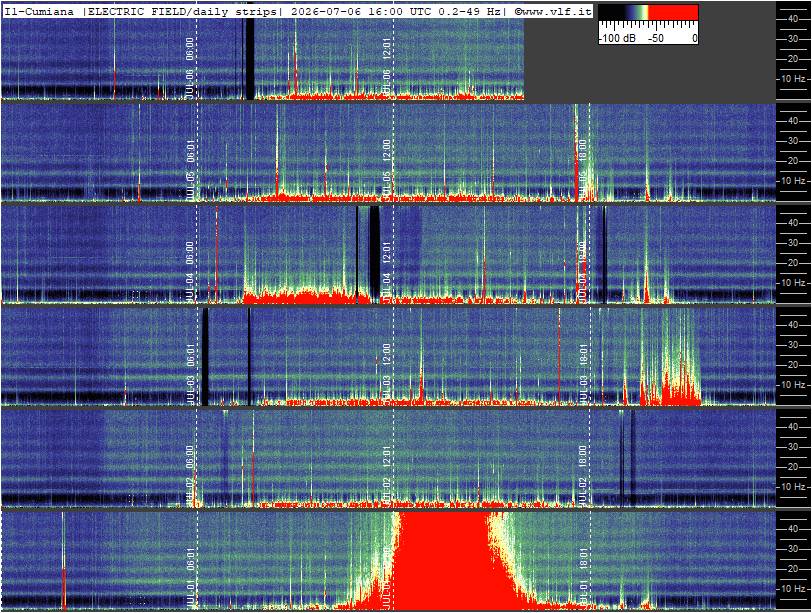This screenshot has width=812, height=613.
Task: Select the 18:01 JUL 03 time marker
Action: coord(583,372)
